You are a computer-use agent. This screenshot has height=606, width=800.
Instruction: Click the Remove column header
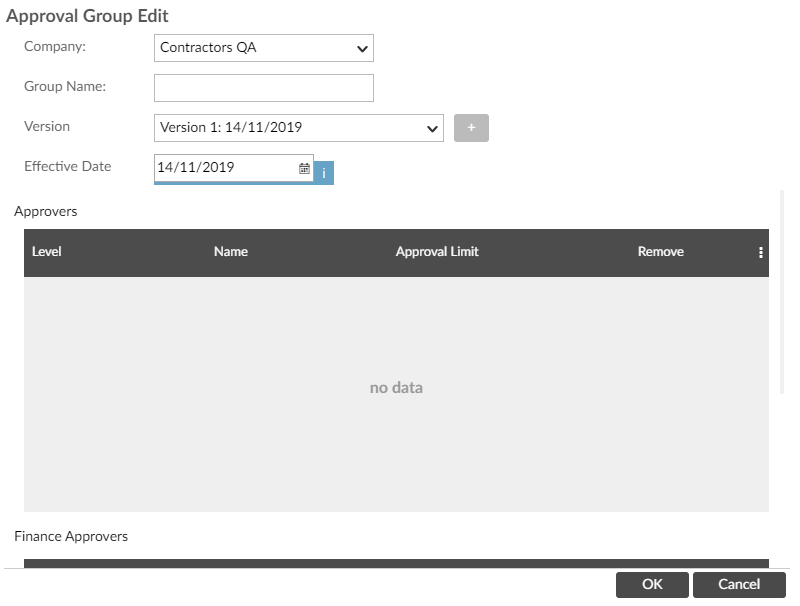click(661, 252)
